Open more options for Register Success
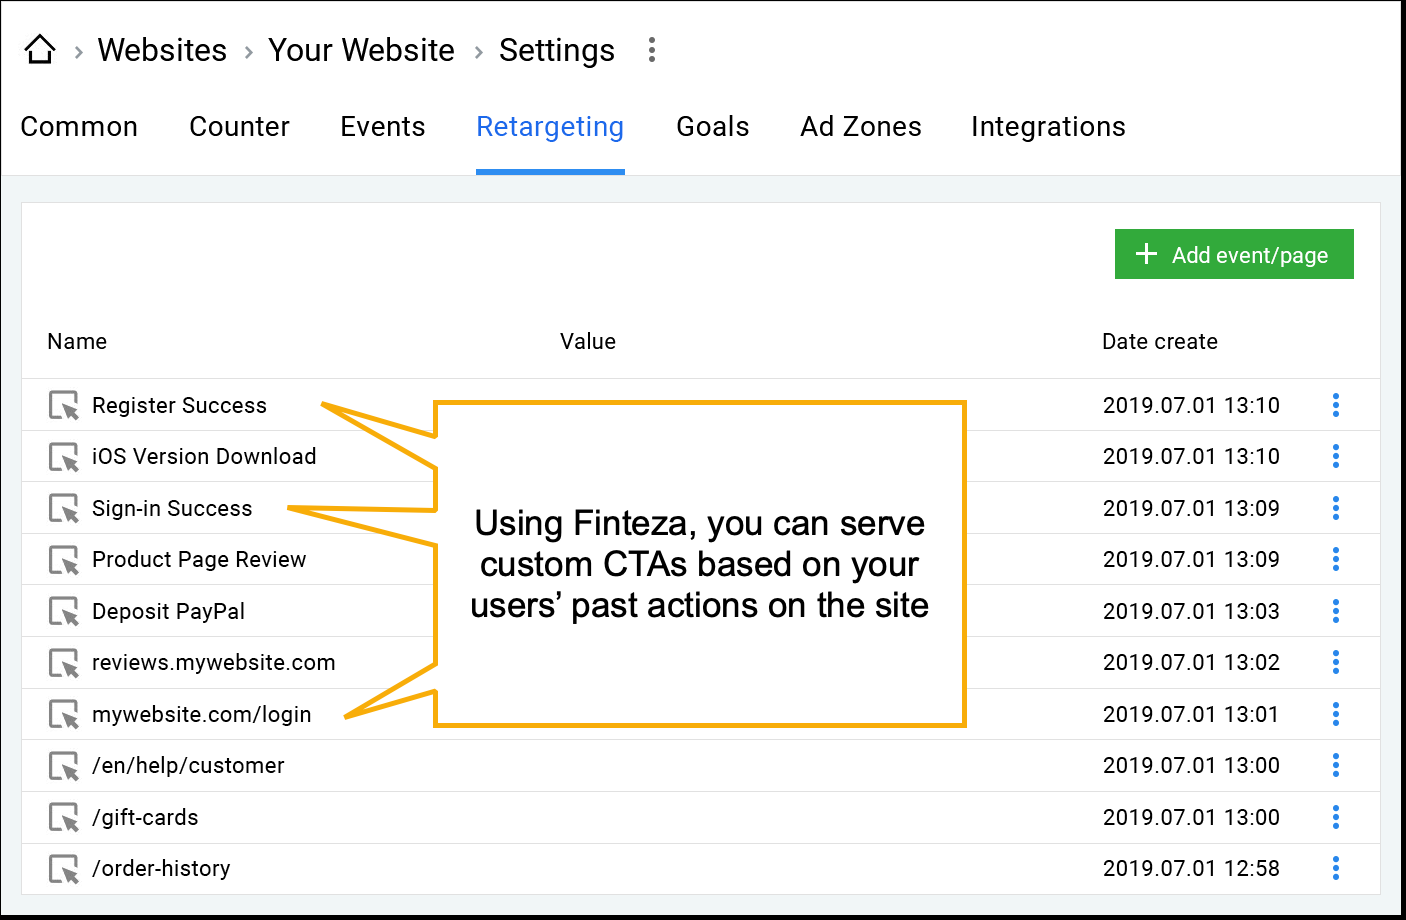The width and height of the screenshot is (1406, 920). [1336, 405]
